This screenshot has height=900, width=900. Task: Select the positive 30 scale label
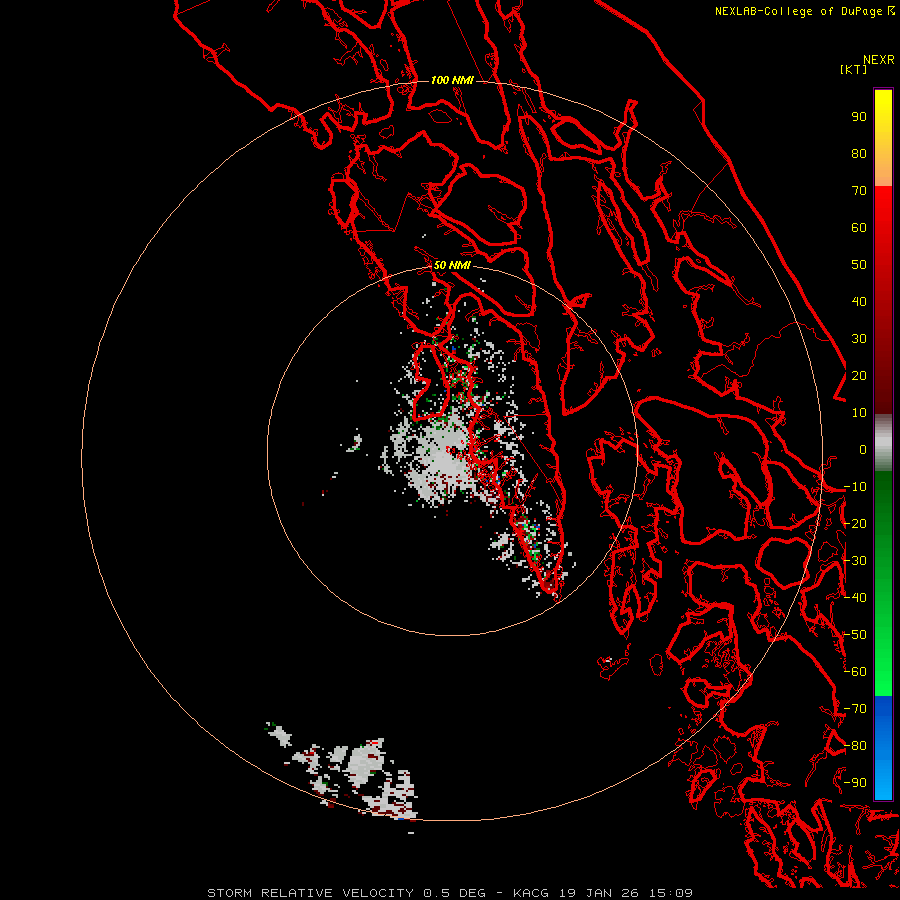click(859, 339)
